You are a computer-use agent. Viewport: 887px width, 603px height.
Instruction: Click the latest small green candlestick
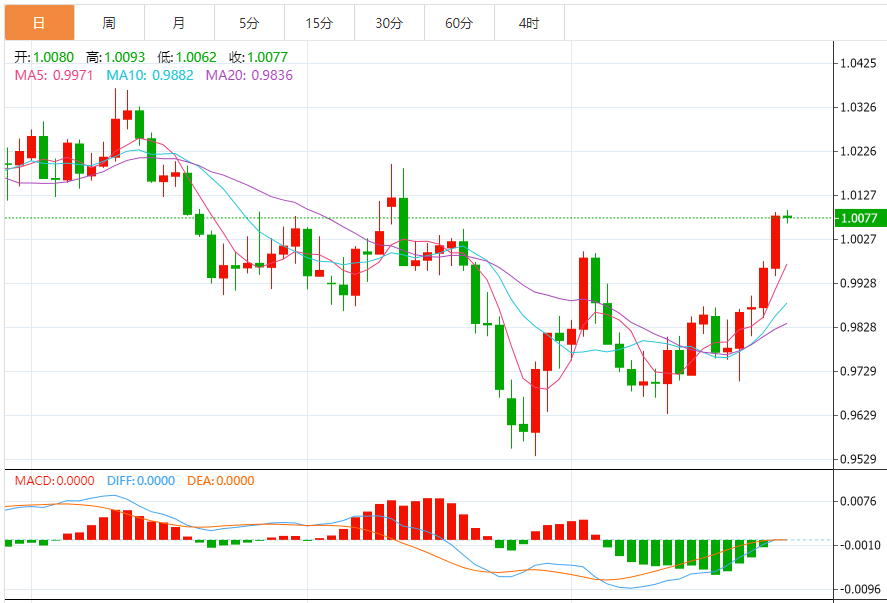pyautogui.click(x=787, y=217)
